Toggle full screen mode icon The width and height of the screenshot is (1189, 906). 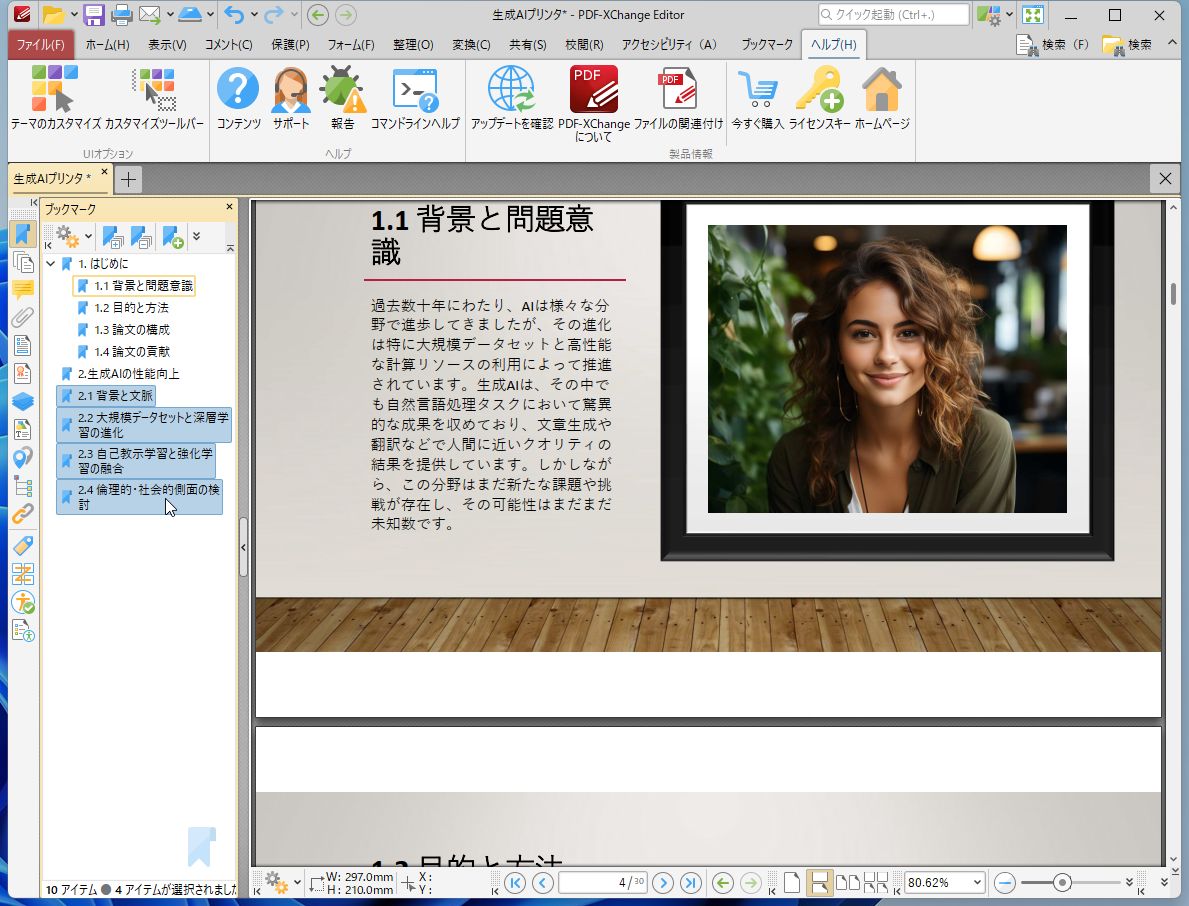1033,14
